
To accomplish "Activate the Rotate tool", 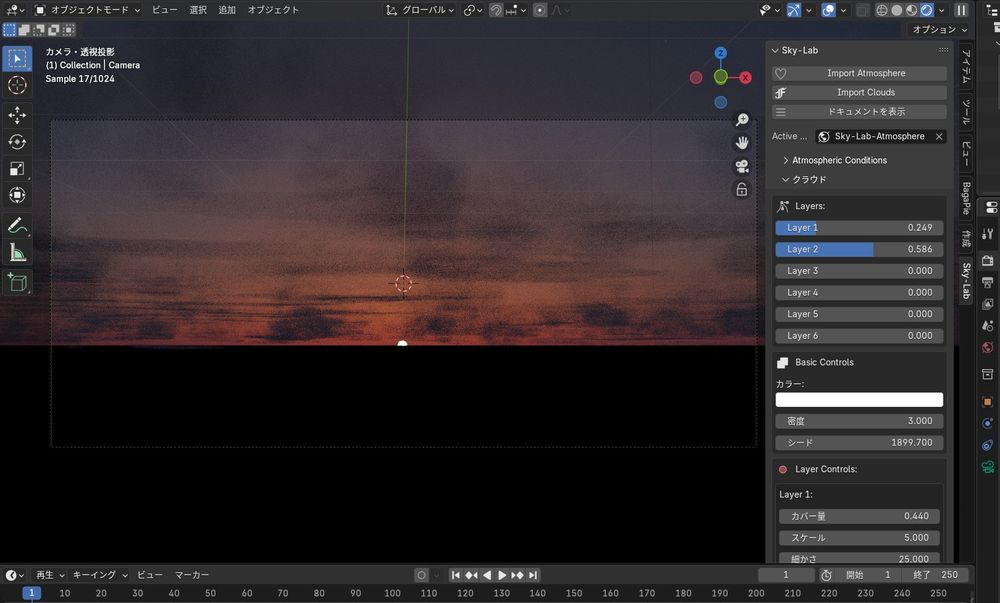I will click(17, 142).
